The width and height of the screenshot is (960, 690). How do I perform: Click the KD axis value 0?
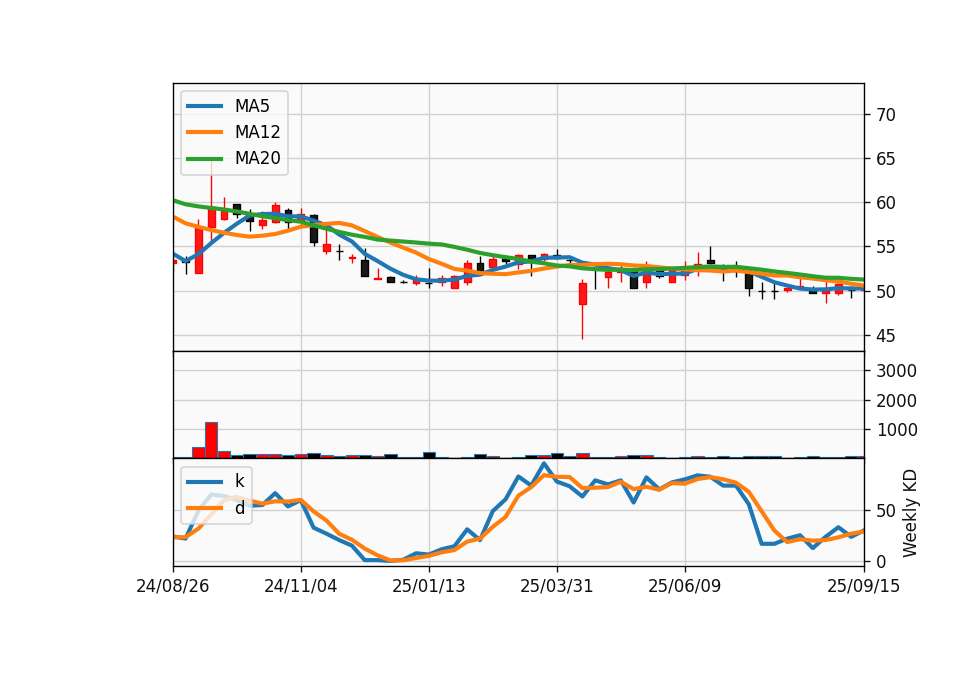[881, 561]
